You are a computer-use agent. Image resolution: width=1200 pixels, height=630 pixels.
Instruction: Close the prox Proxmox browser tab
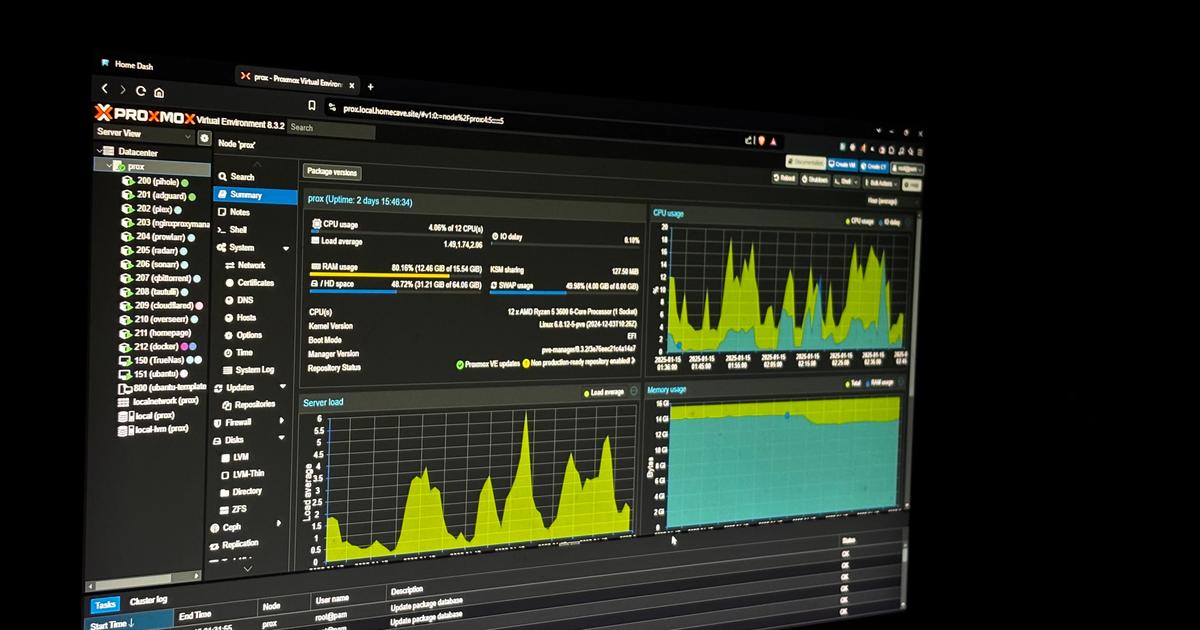click(x=354, y=84)
